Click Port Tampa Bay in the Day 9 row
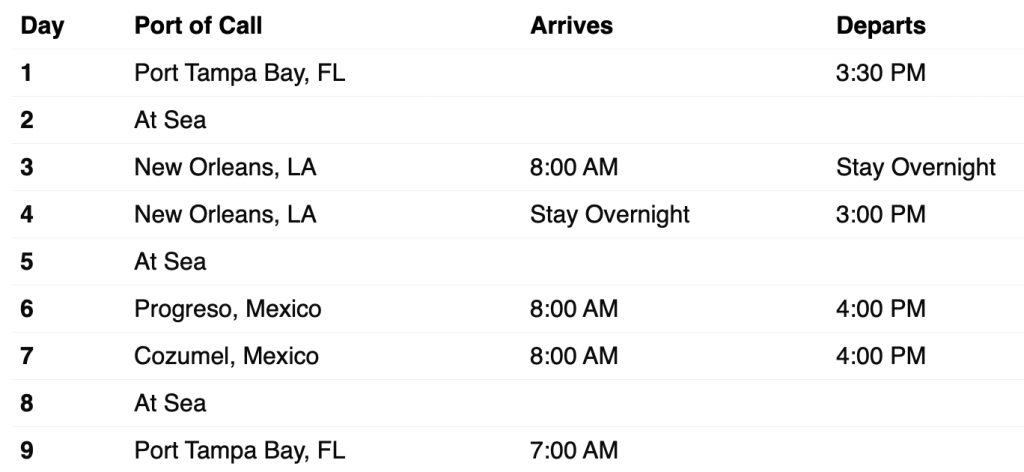The image size is (1024, 472). 240,451
